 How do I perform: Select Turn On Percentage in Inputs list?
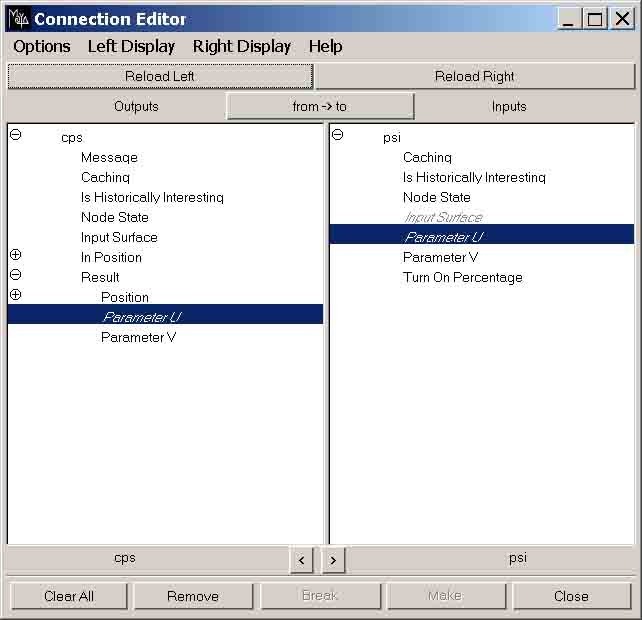point(462,277)
